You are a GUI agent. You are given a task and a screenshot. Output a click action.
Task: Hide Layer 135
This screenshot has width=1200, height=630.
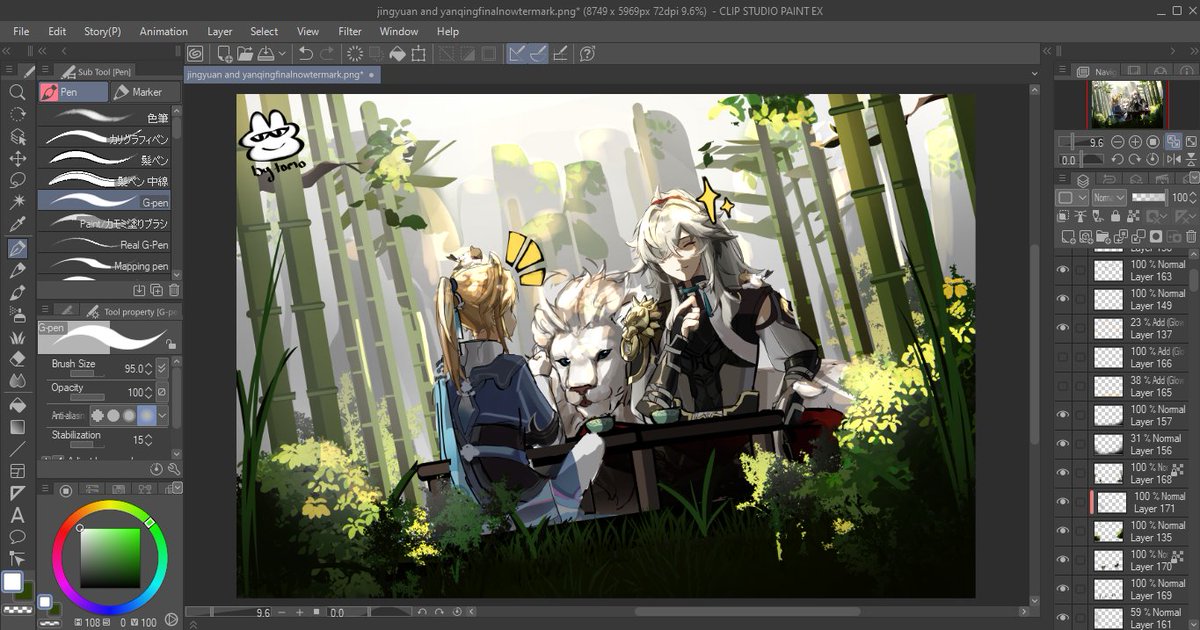pos(1063,531)
